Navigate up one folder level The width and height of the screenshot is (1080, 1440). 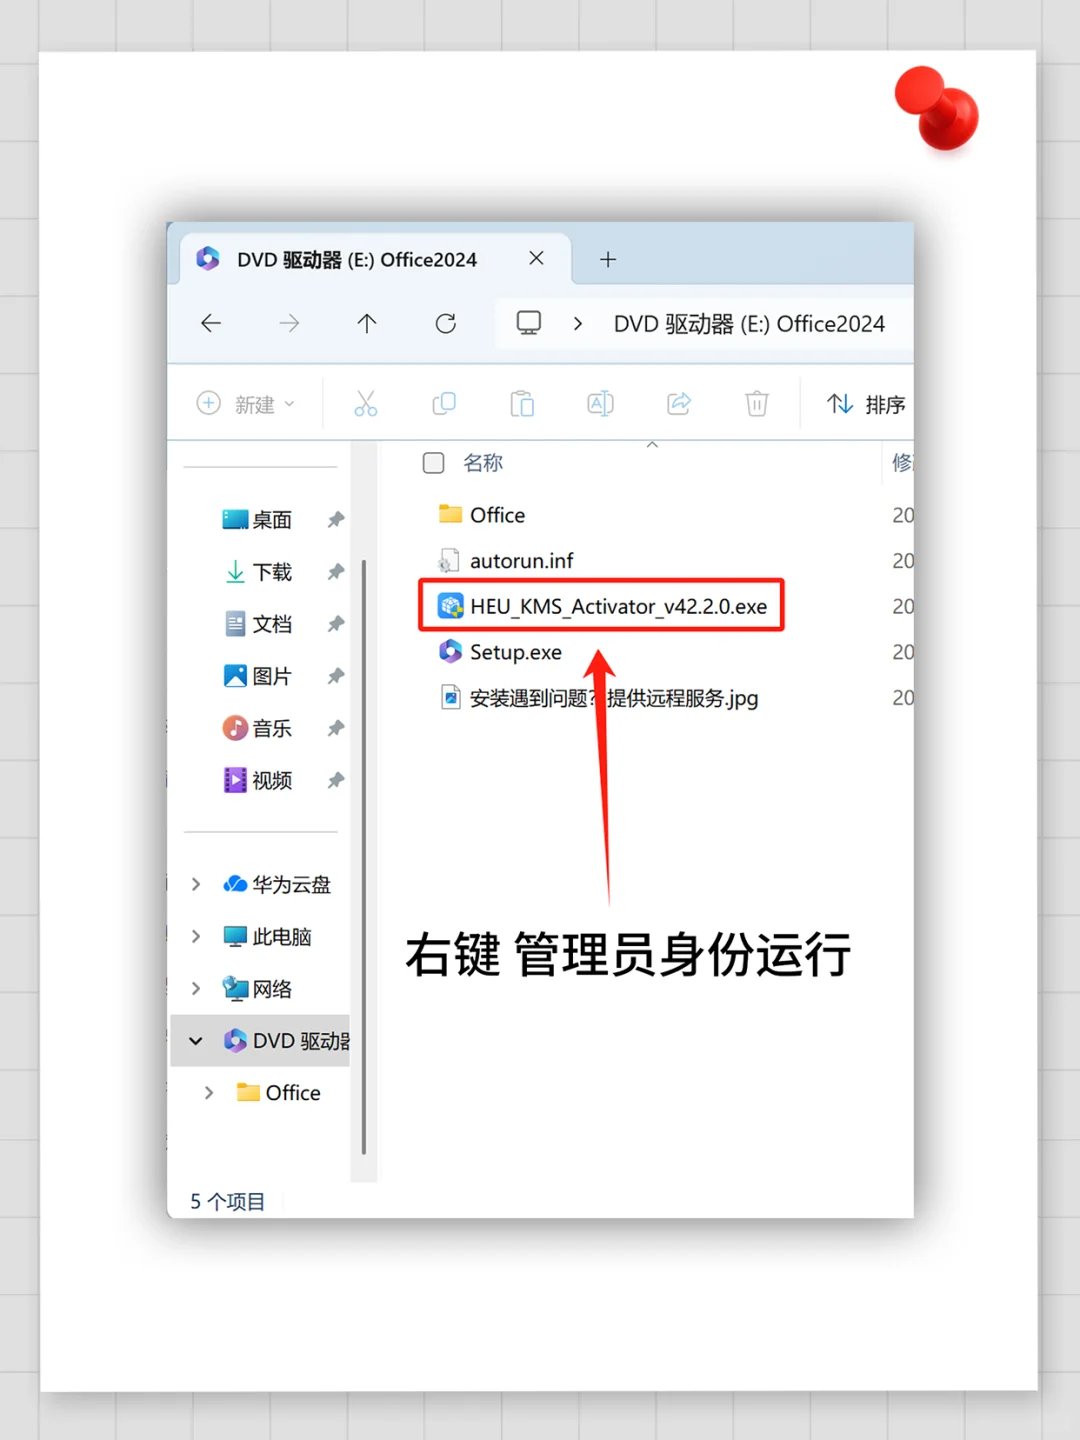(x=367, y=323)
